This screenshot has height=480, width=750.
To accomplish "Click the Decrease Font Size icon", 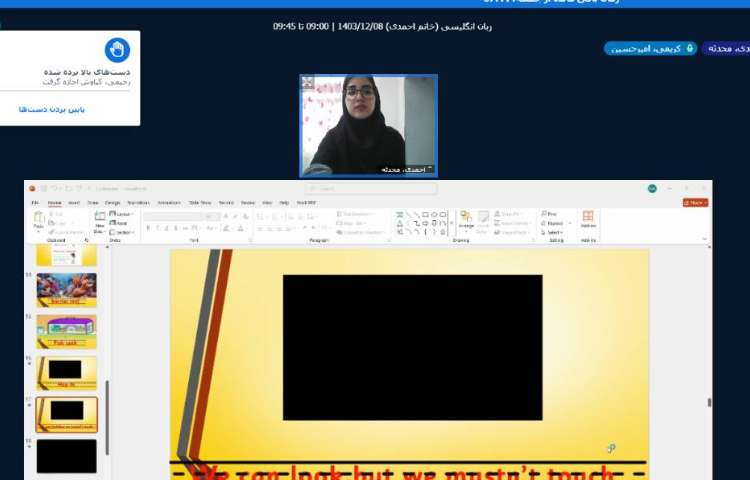I will pos(235,216).
